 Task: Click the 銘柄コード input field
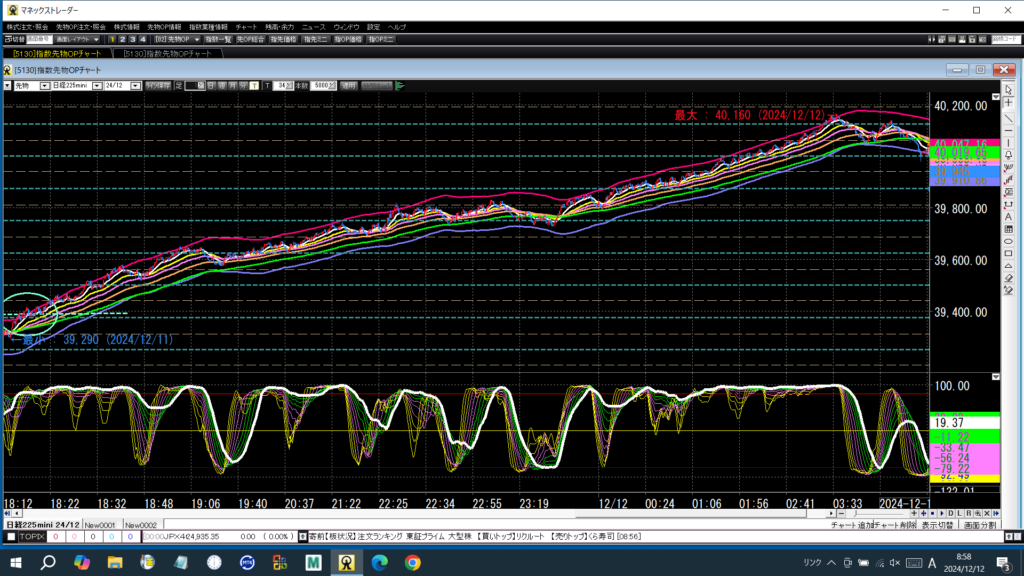(x=1006, y=39)
